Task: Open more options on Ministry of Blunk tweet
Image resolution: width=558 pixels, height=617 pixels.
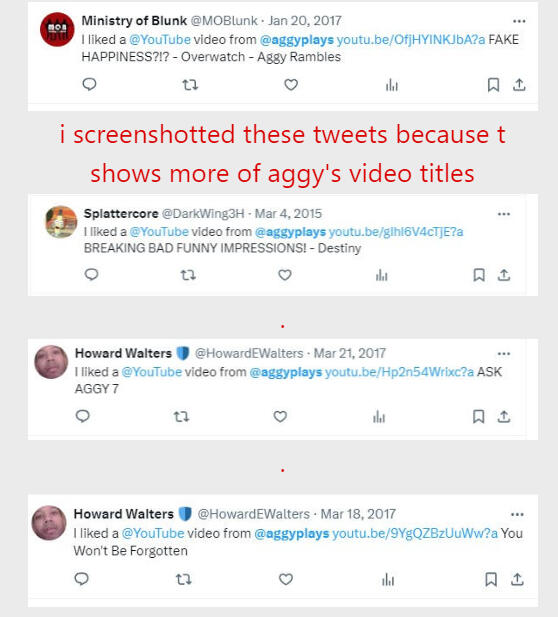Action: [519, 21]
